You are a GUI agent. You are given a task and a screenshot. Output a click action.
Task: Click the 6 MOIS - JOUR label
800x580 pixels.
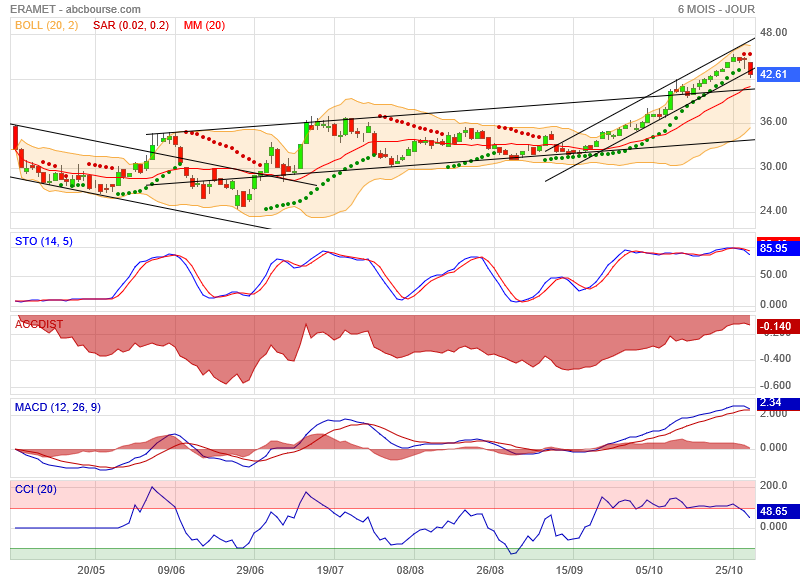(716, 9)
